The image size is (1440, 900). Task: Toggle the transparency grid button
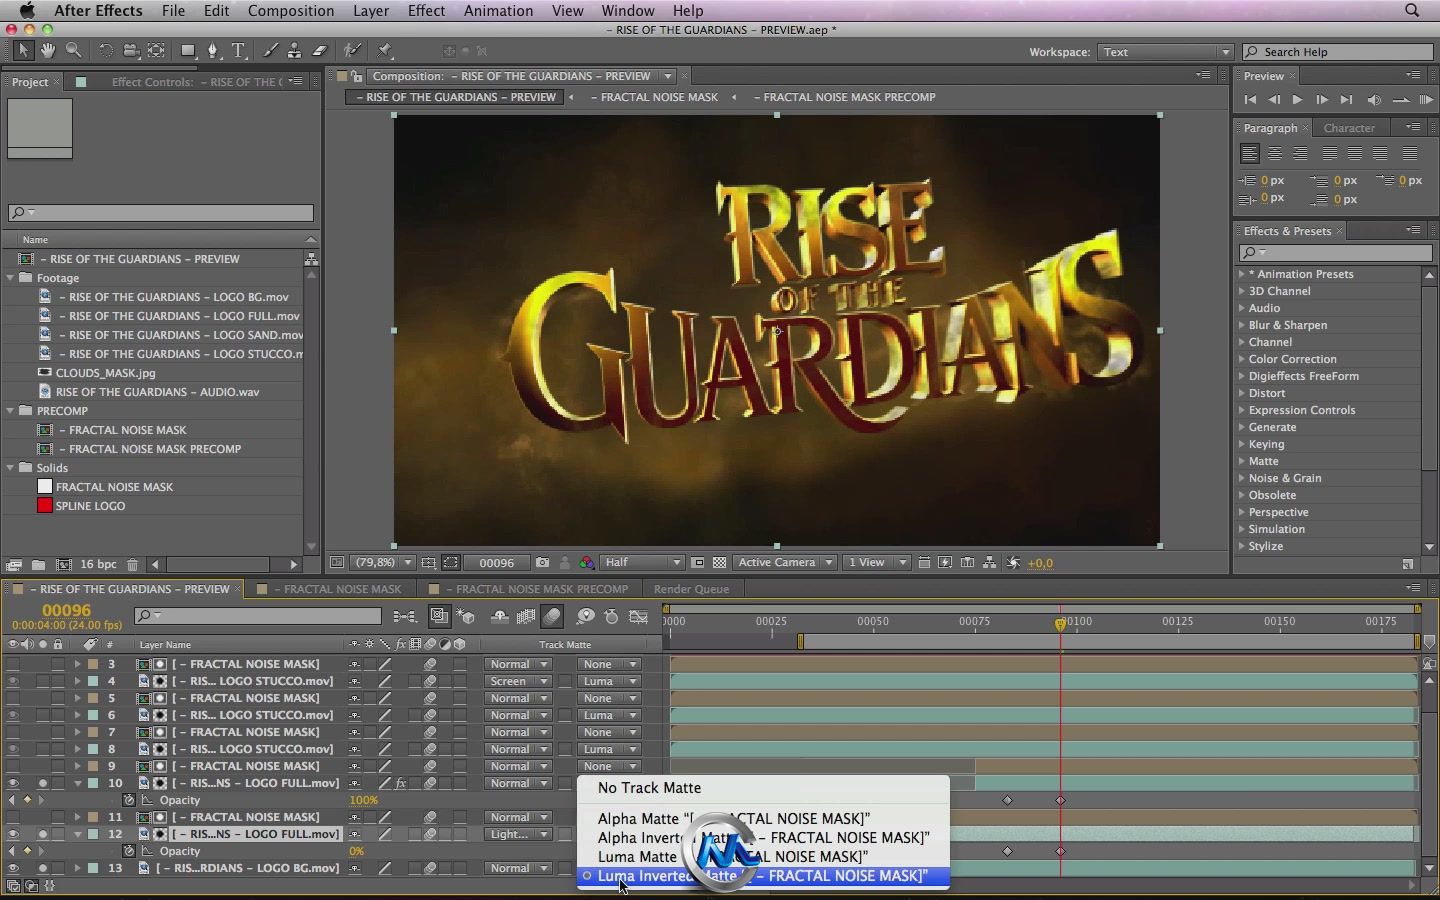(x=719, y=563)
